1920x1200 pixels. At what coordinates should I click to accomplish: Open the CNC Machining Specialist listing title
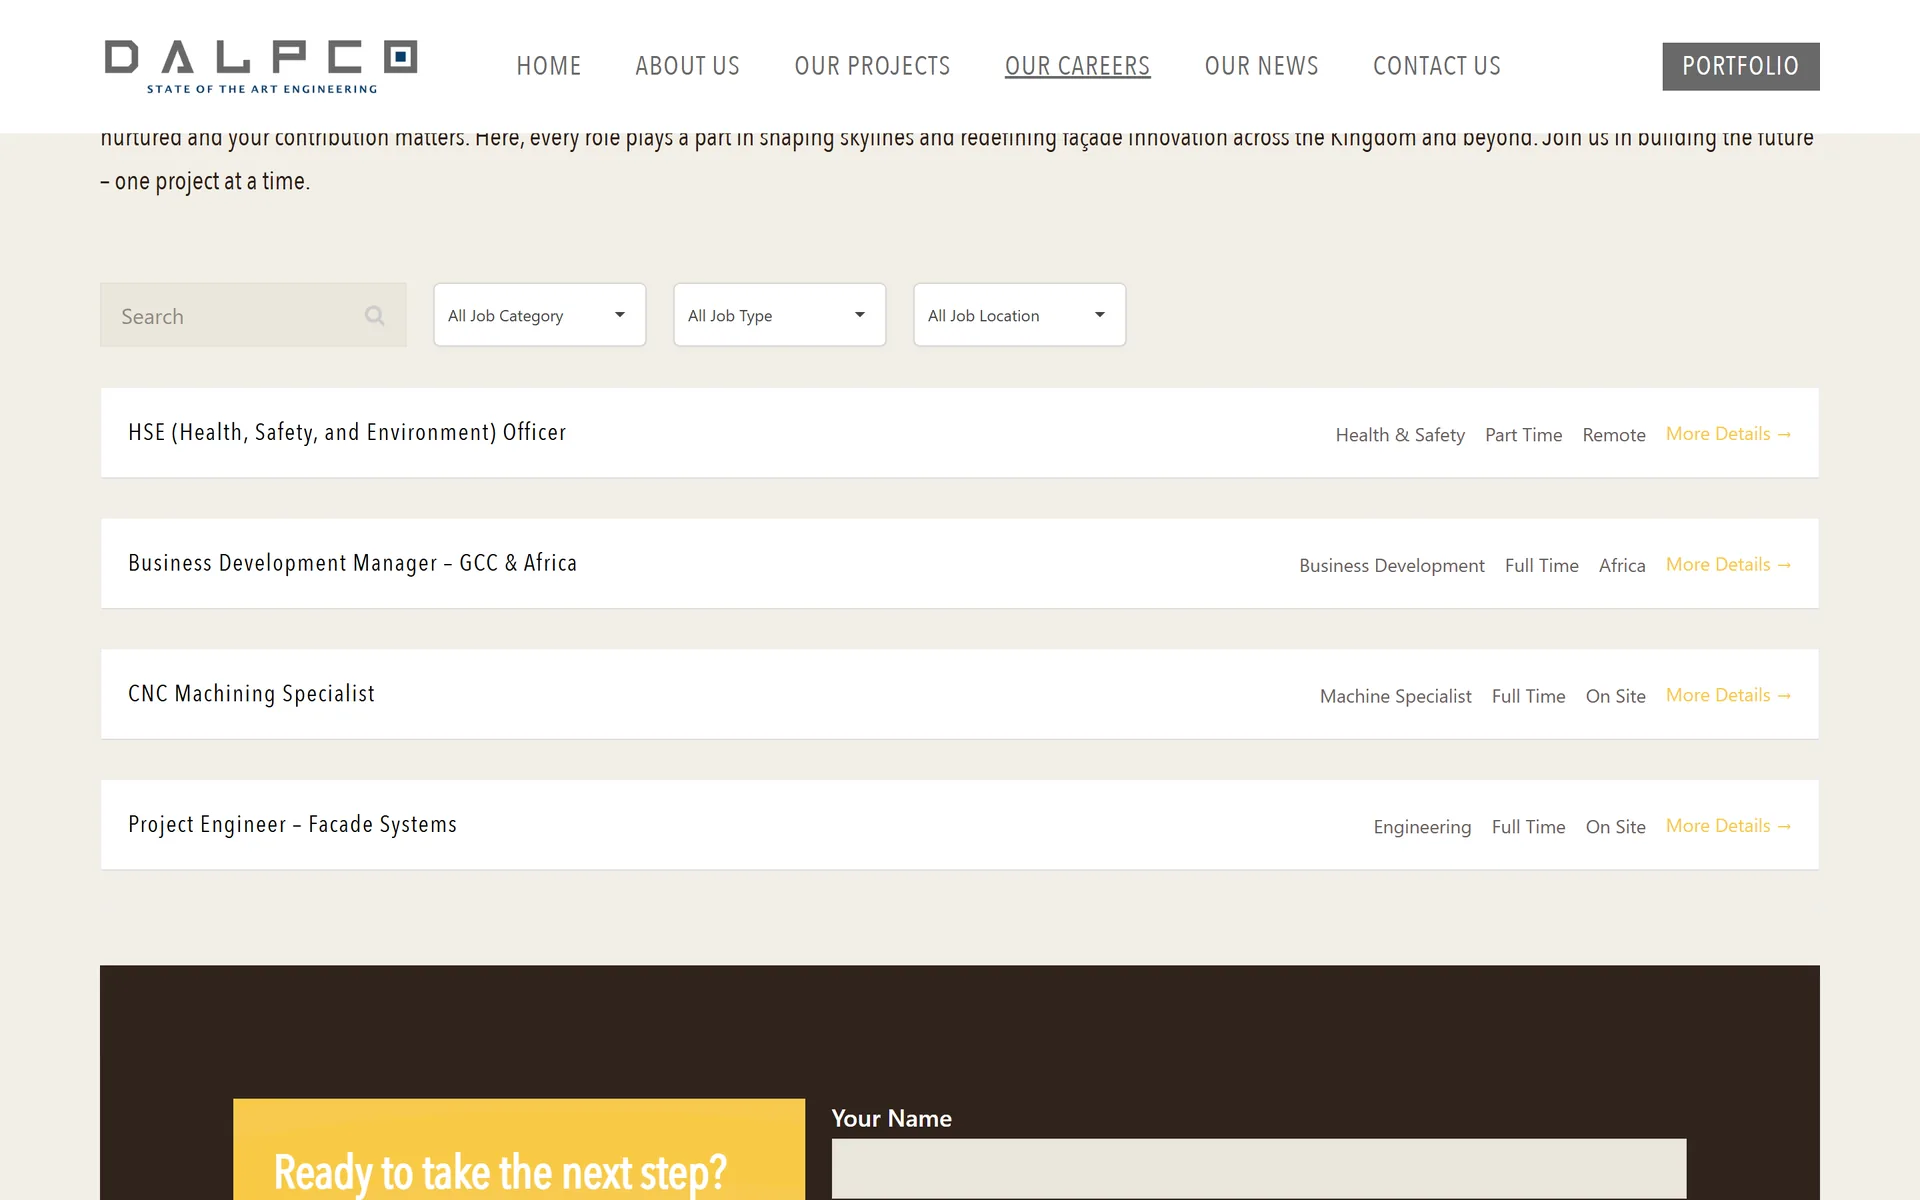[252, 694]
